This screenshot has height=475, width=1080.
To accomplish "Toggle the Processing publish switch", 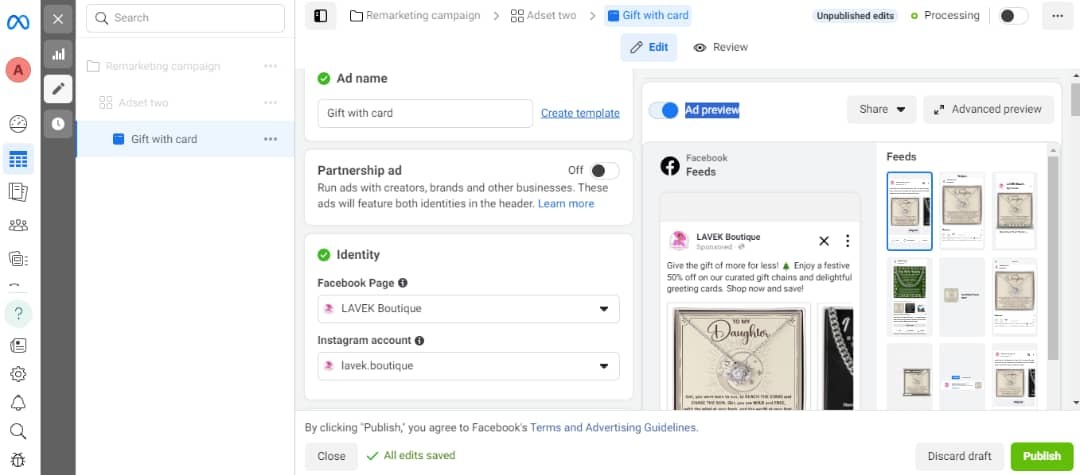I will click(1012, 16).
